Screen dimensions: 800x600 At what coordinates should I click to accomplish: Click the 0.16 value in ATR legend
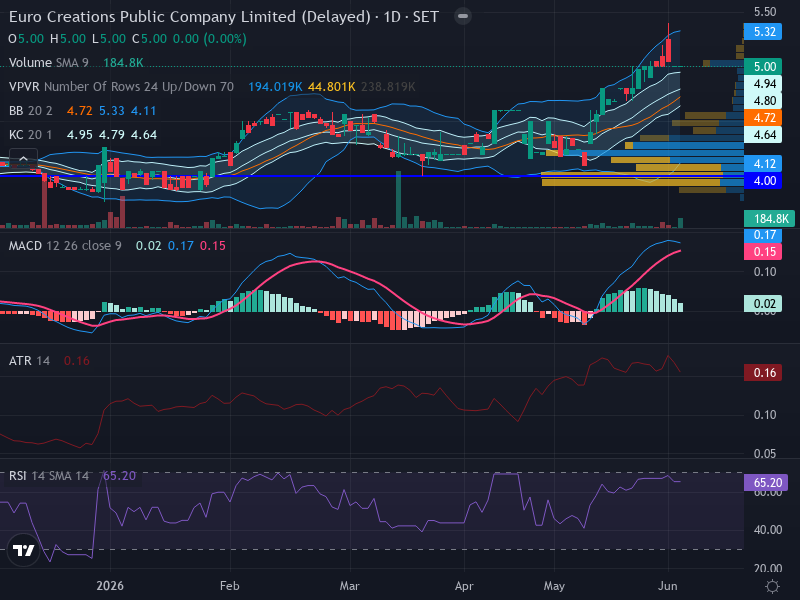[x=77, y=361]
